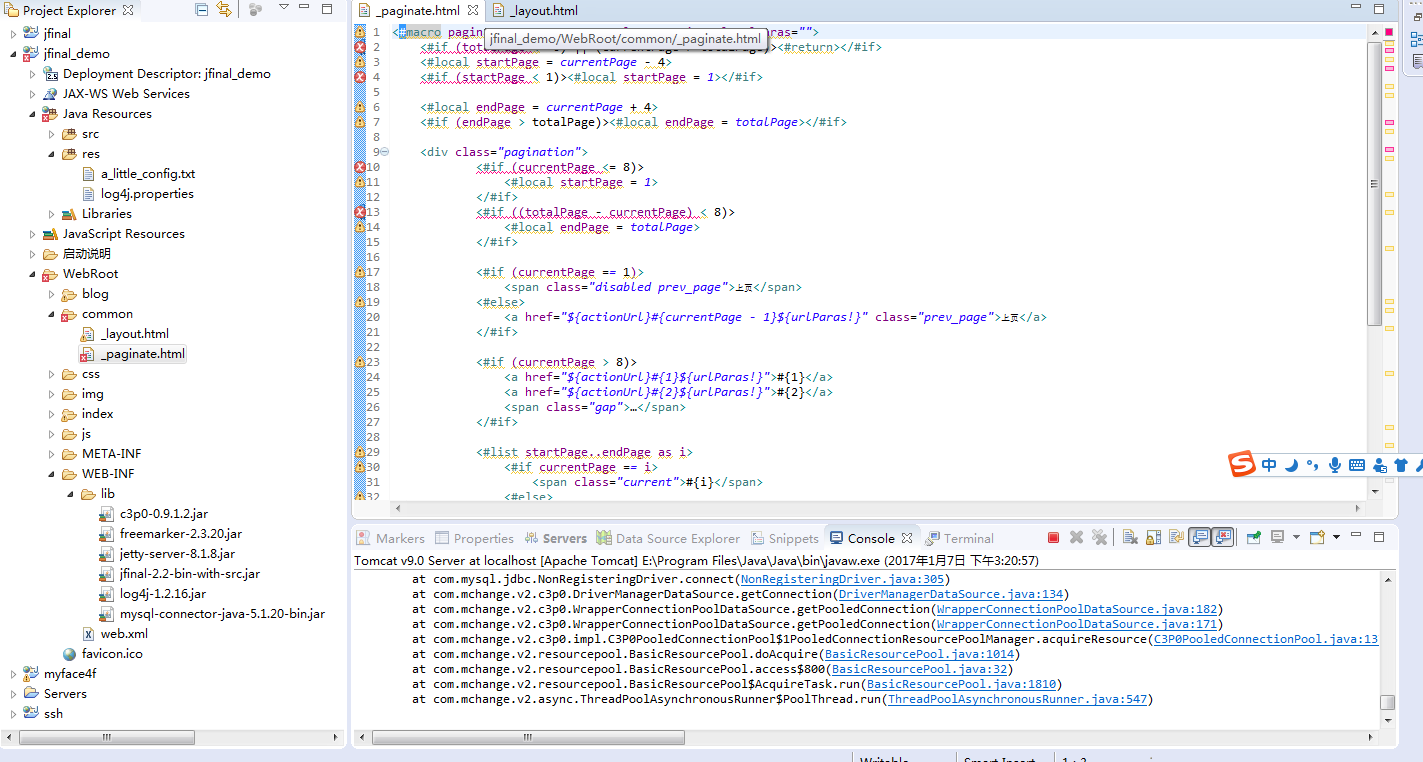
Task: Select the Deployment Descriptor: jfinal_demo node
Action: (166, 74)
